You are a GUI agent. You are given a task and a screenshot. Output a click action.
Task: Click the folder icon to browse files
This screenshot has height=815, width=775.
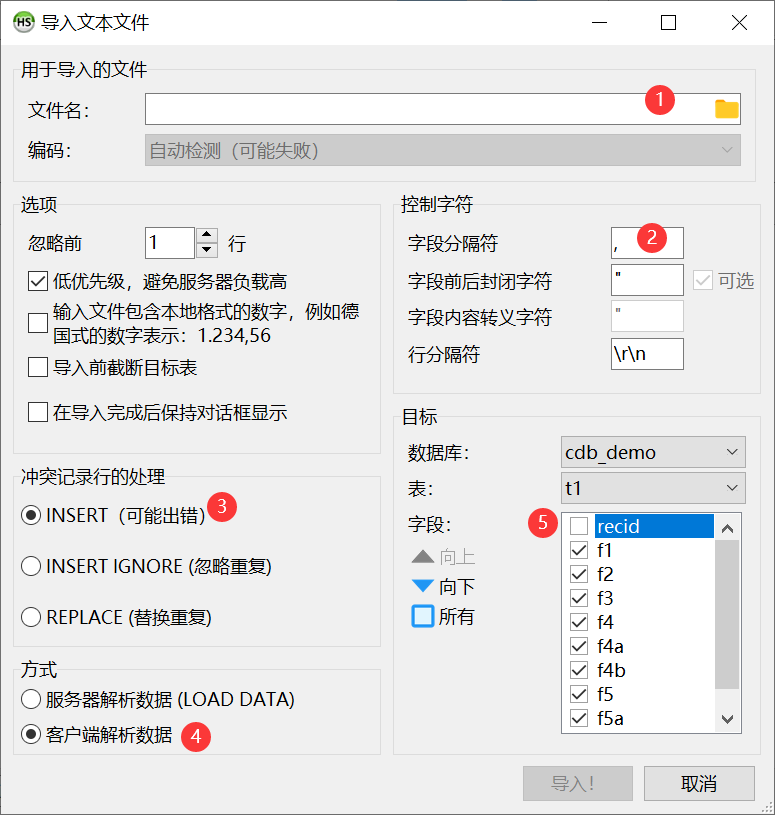click(726, 109)
